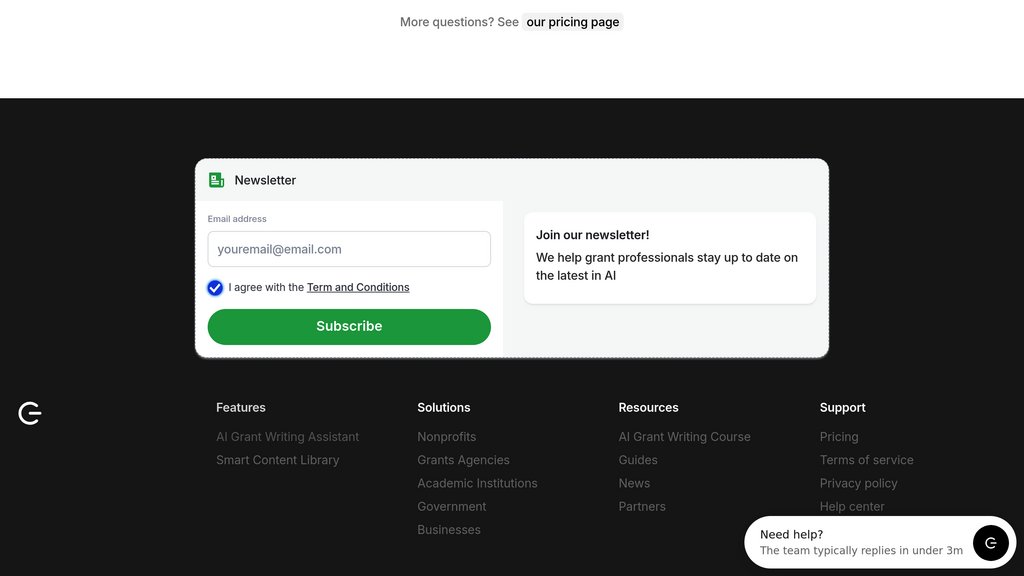Open AI Grant Writing Course under Resources
1024x576 pixels.
(x=684, y=436)
